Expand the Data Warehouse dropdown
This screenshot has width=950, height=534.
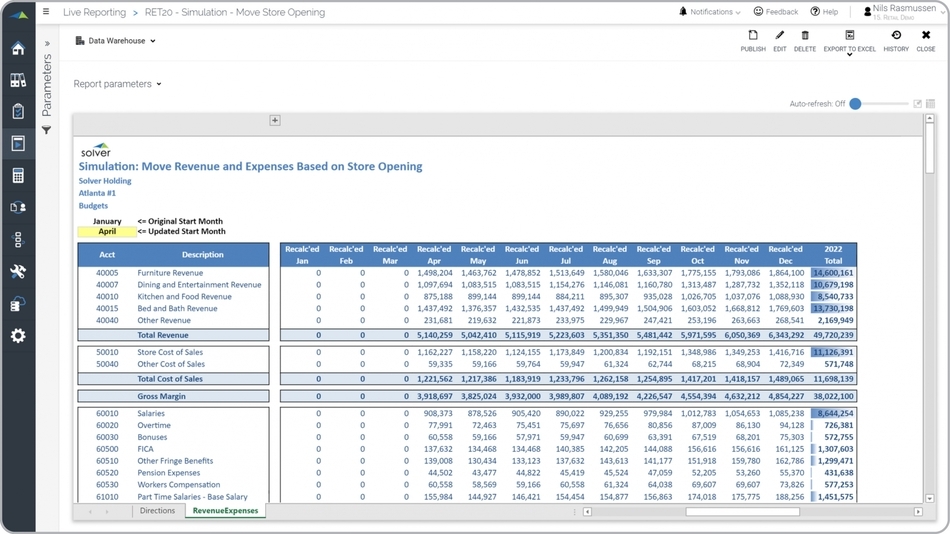point(116,41)
